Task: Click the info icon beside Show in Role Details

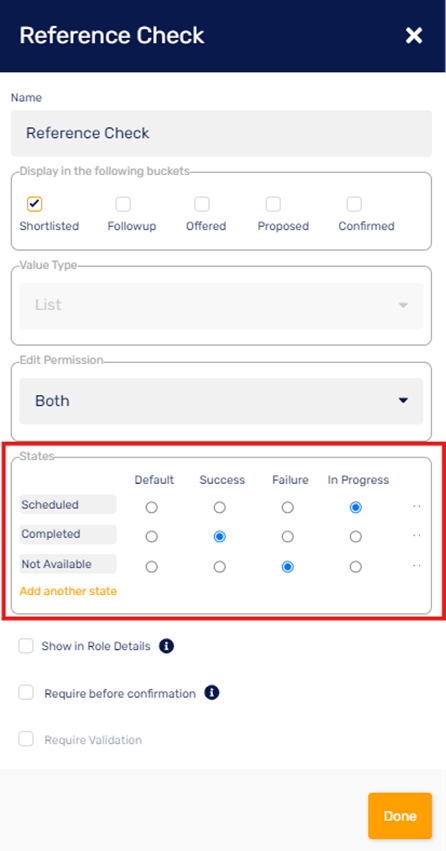Action: tap(167, 646)
